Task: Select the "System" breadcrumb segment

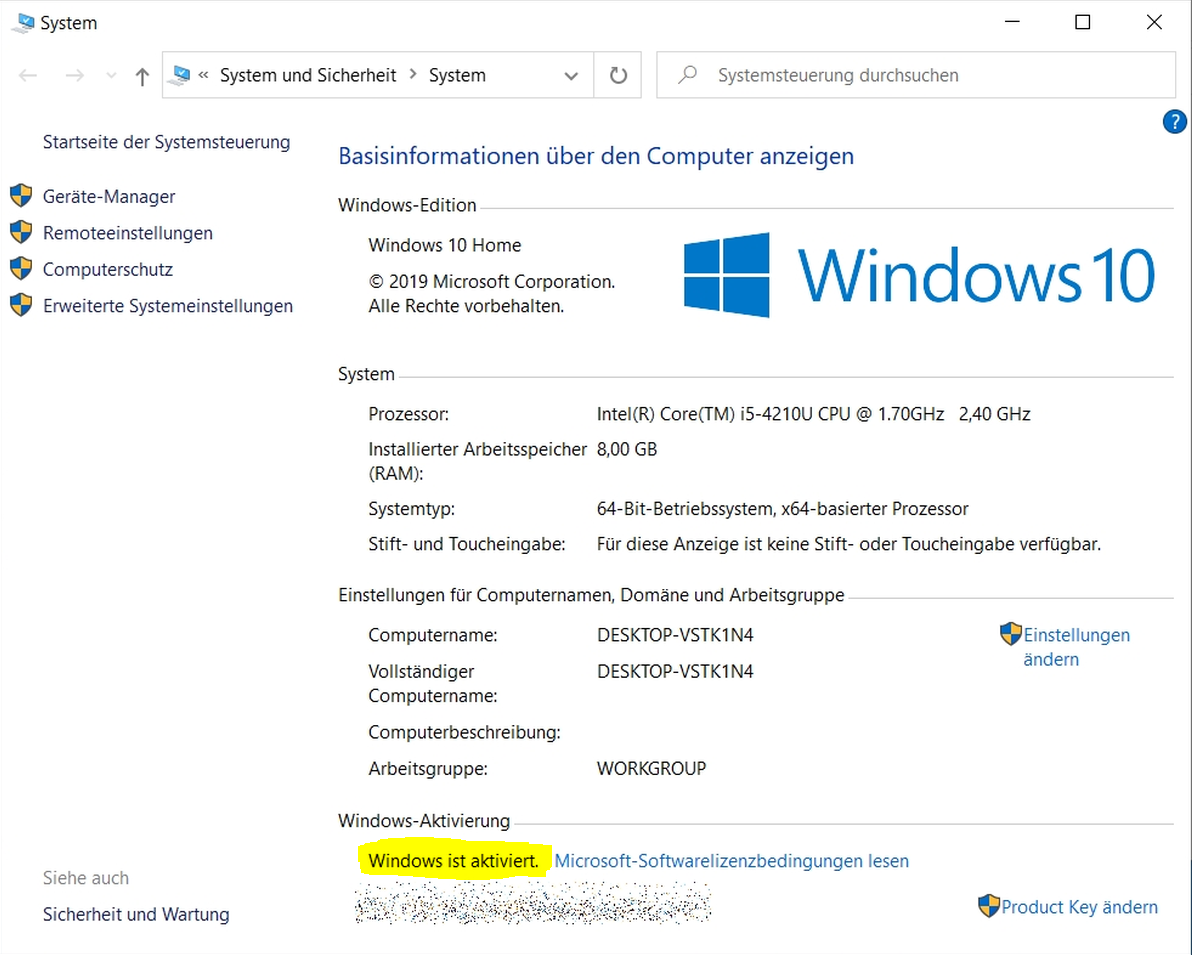Action: (x=457, y=75)
